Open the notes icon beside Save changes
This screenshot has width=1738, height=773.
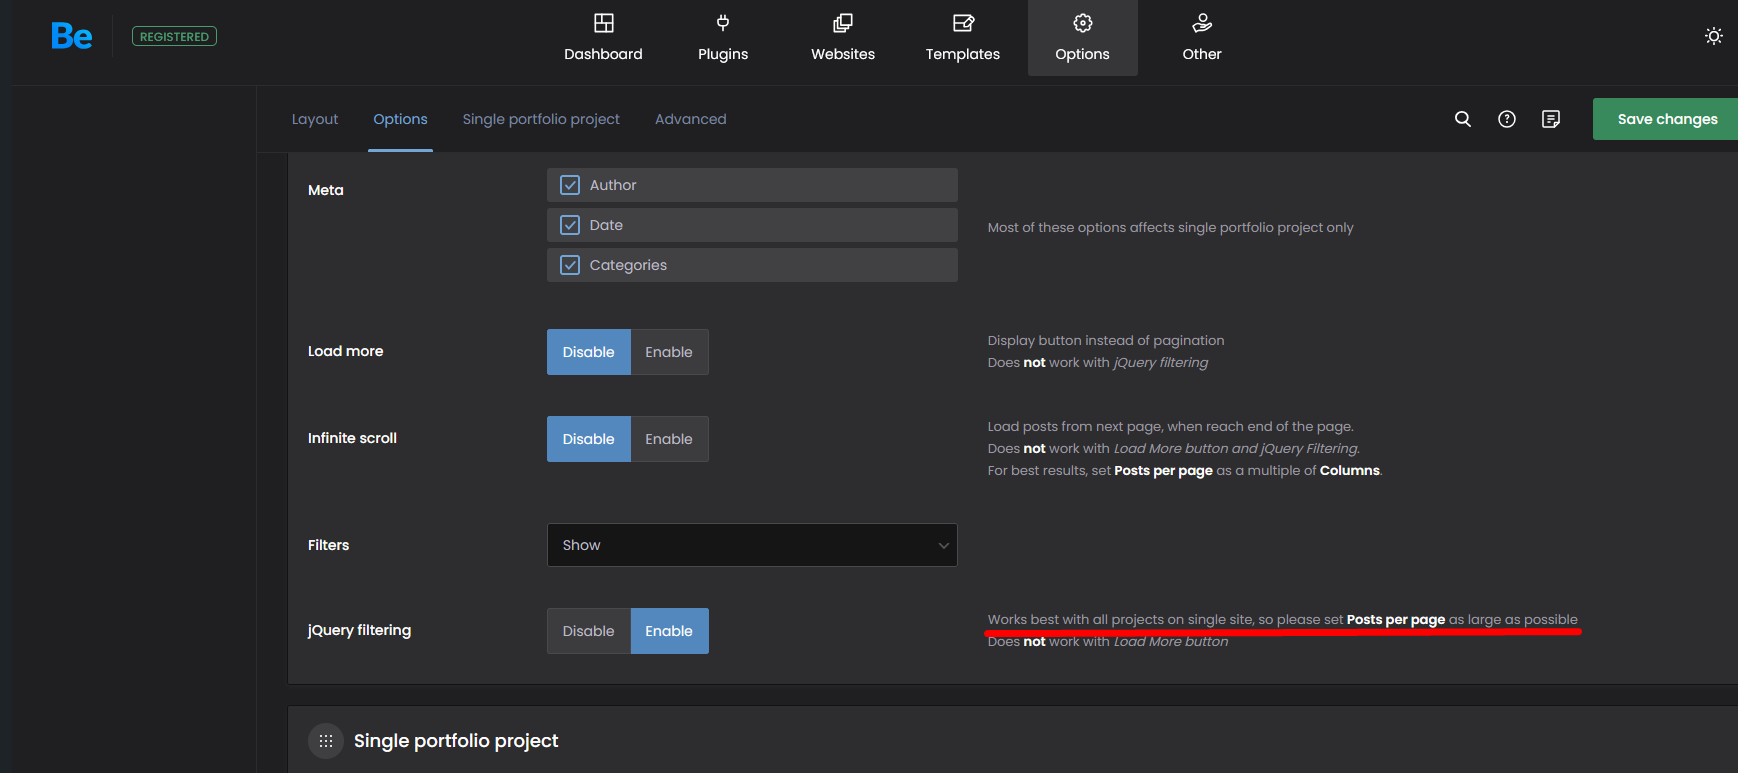tap(1551, 119)
